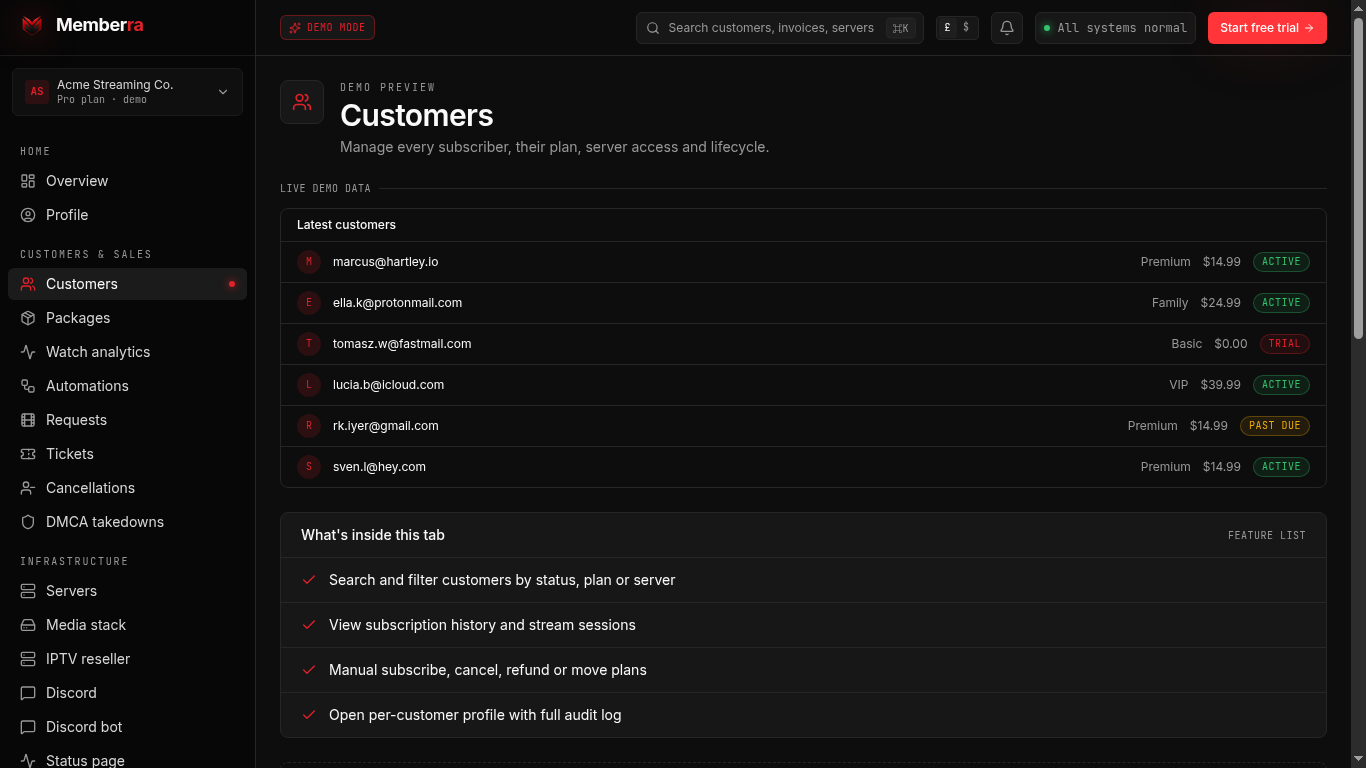Open the Discord bot chat icon
Viewport: 1366px width, 768px height.
(x=28, y=727)
